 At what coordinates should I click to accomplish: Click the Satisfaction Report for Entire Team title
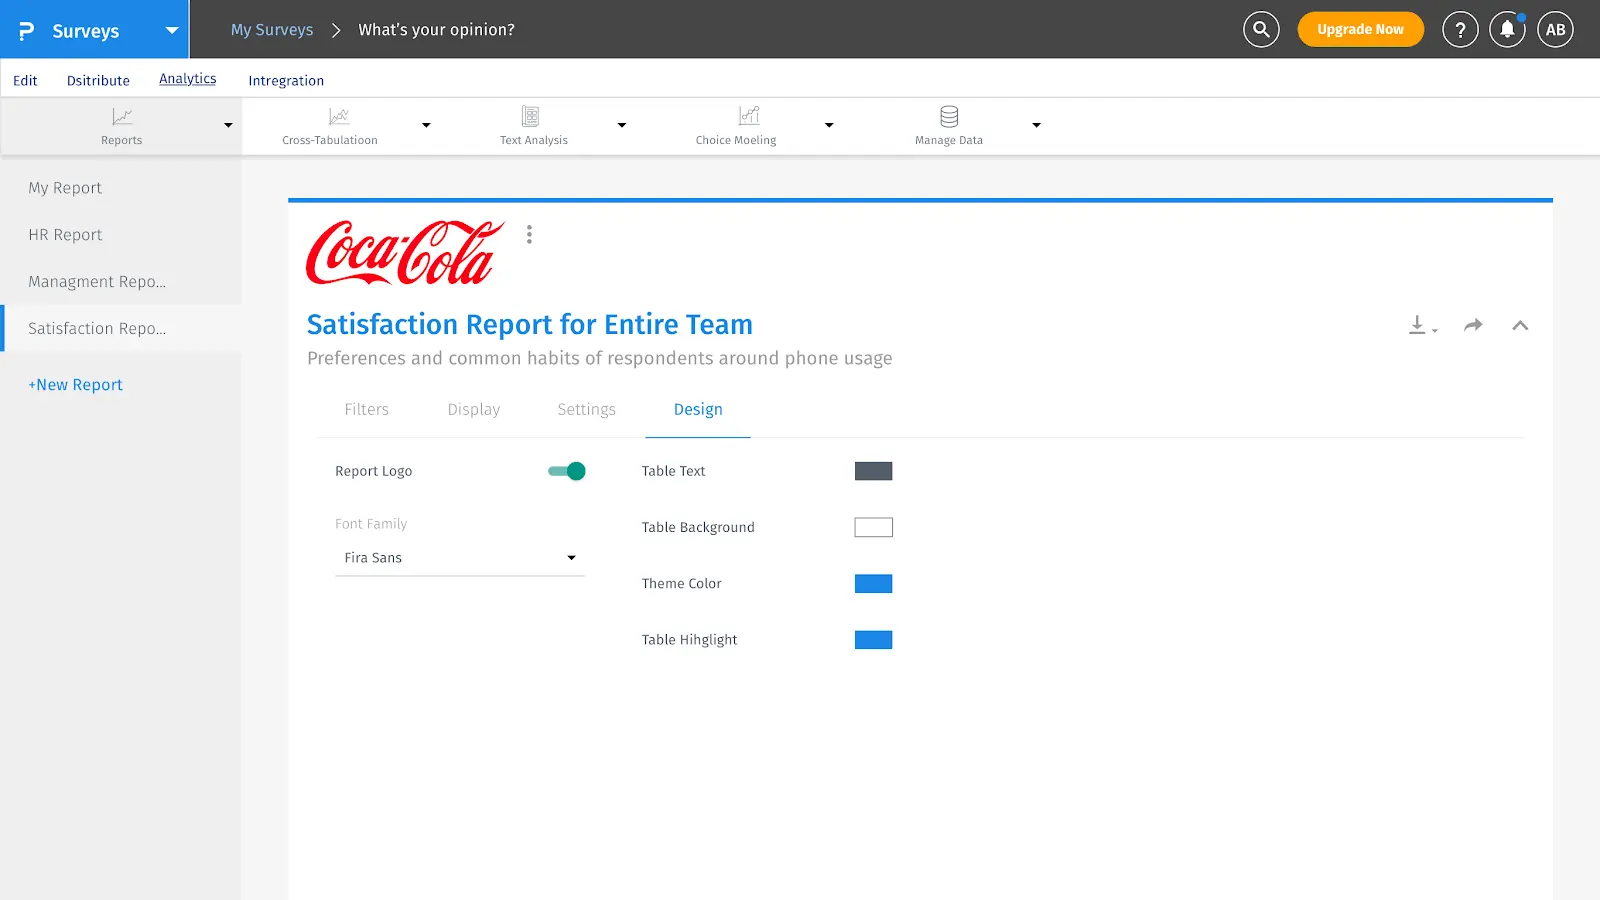point(529,325)
